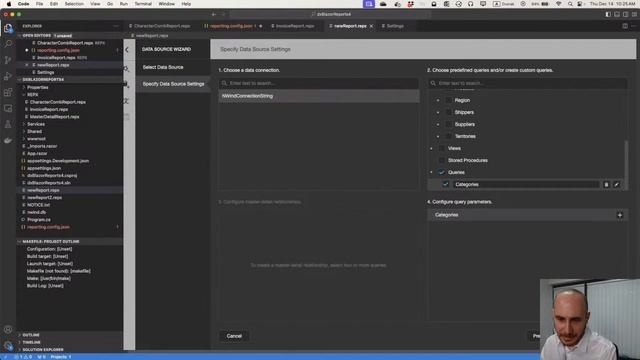This screenshot has width=640, height=360.
Task: Click the wizard back chevron arrow
Action: (x=127, y=50)
